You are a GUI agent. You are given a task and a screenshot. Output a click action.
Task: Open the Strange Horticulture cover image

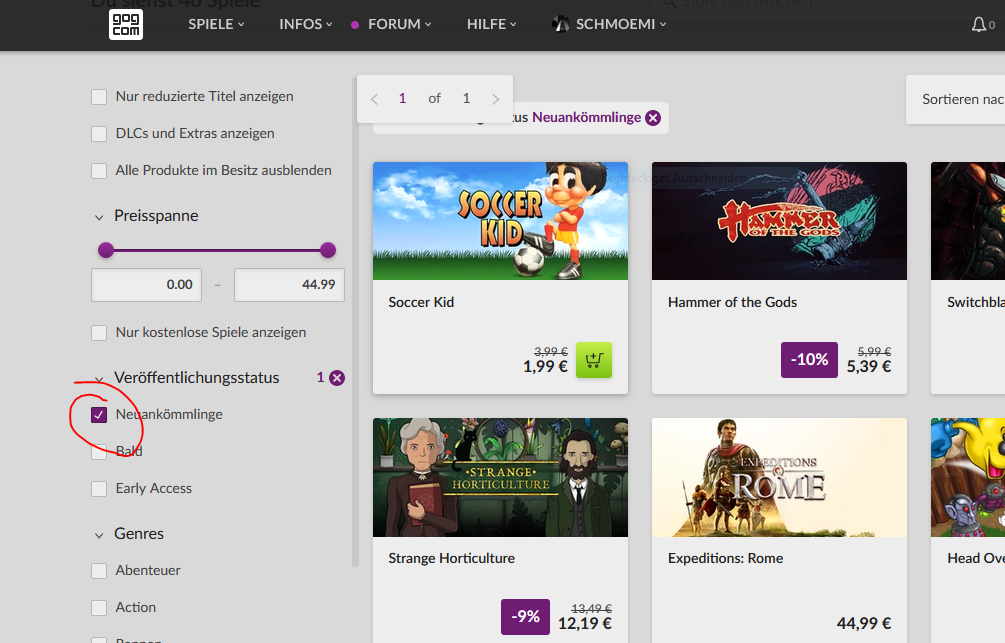click(501, 478)
